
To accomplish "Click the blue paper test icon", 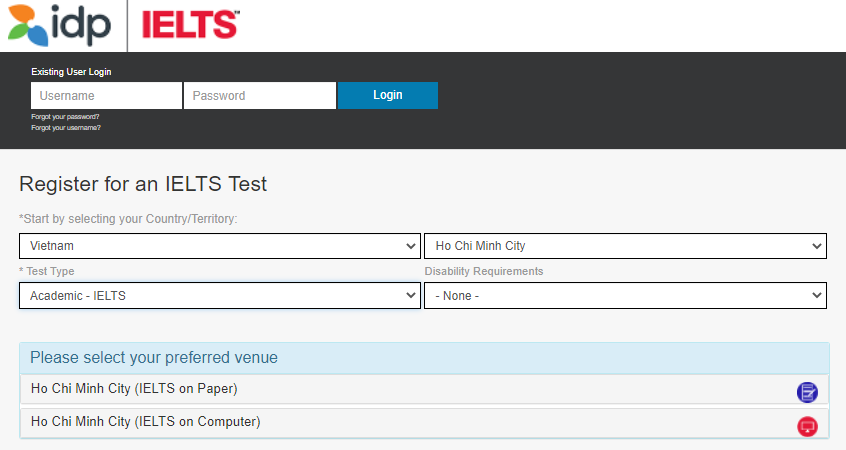I will (x=807, y=392).
